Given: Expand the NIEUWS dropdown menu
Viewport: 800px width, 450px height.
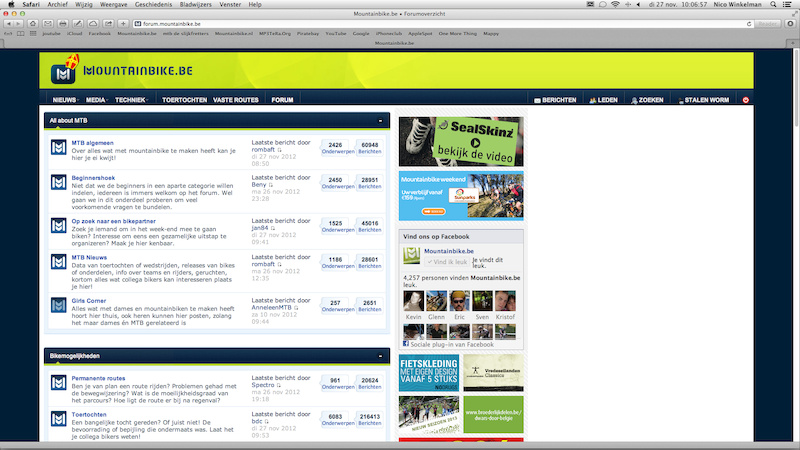Looking at the screenshot, I should click(66, 101).
